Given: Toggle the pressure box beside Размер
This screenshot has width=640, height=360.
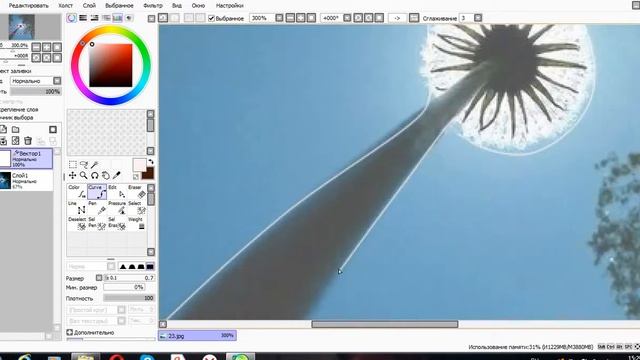Looking at the screenshot, I should [x=99, y=278].
